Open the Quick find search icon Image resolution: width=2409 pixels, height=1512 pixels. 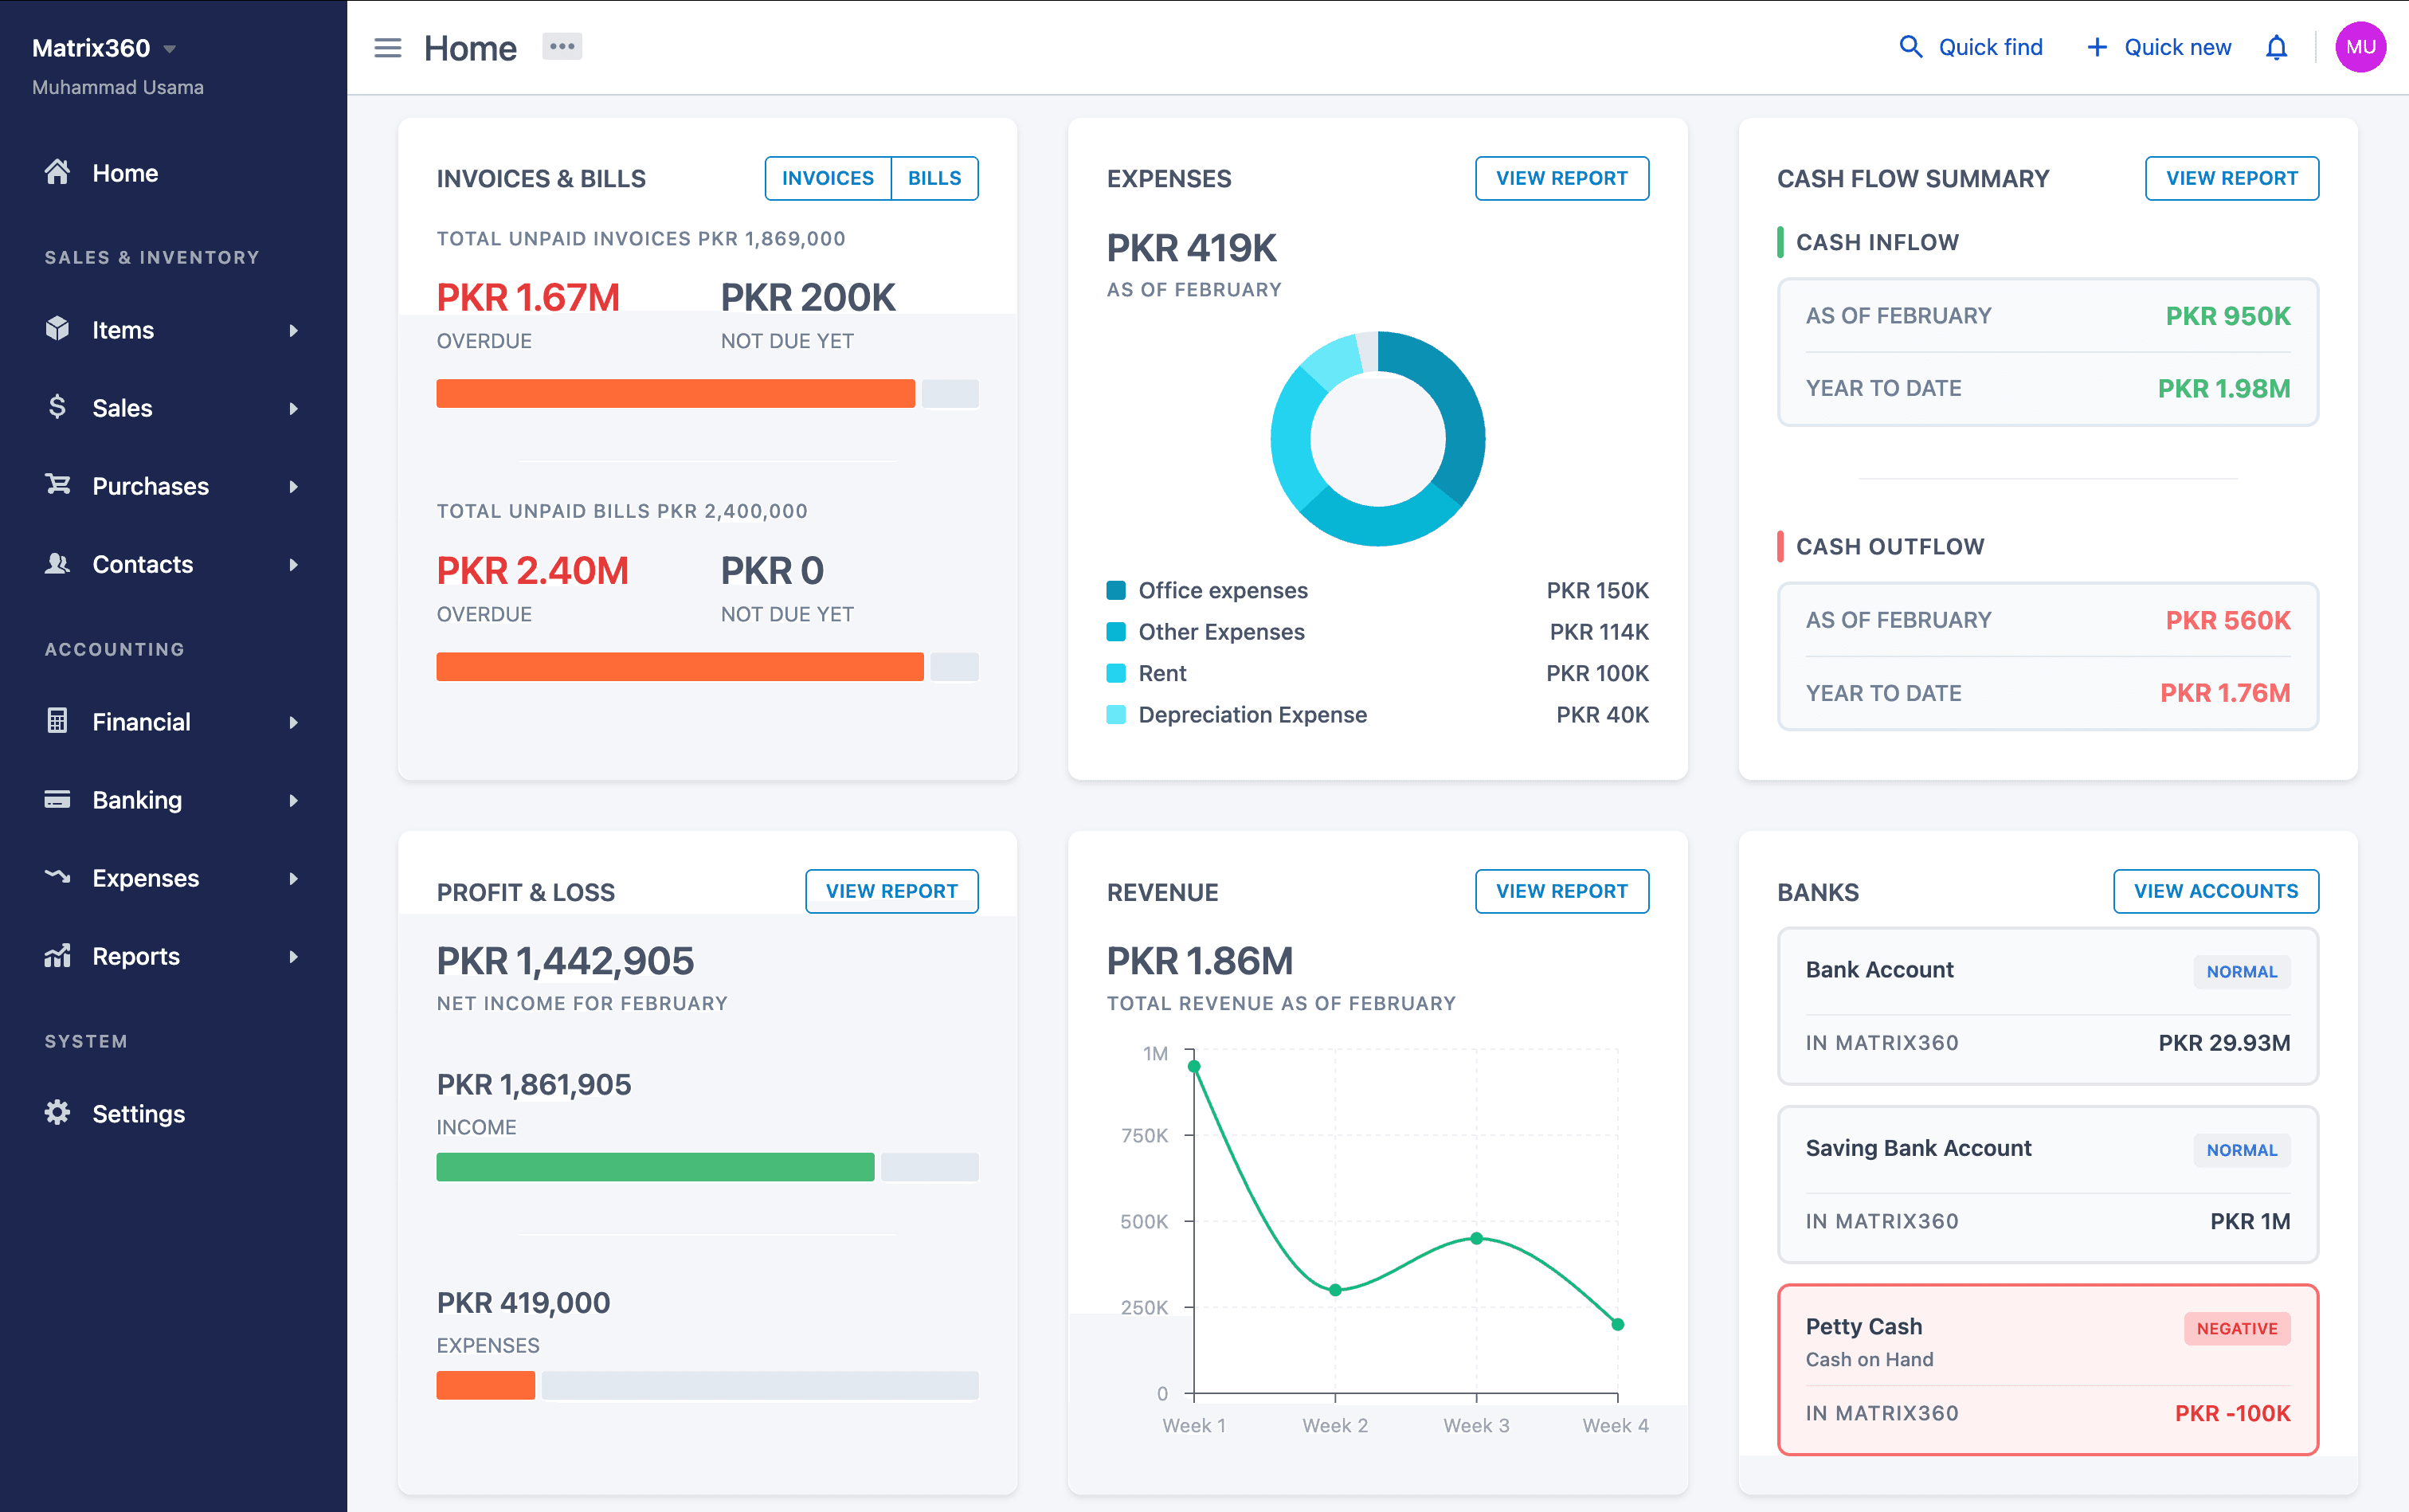(1911, 46)
